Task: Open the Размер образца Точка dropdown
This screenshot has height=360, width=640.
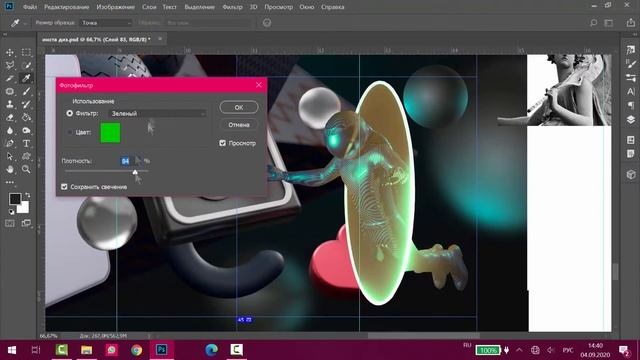Action: point(107,23)
